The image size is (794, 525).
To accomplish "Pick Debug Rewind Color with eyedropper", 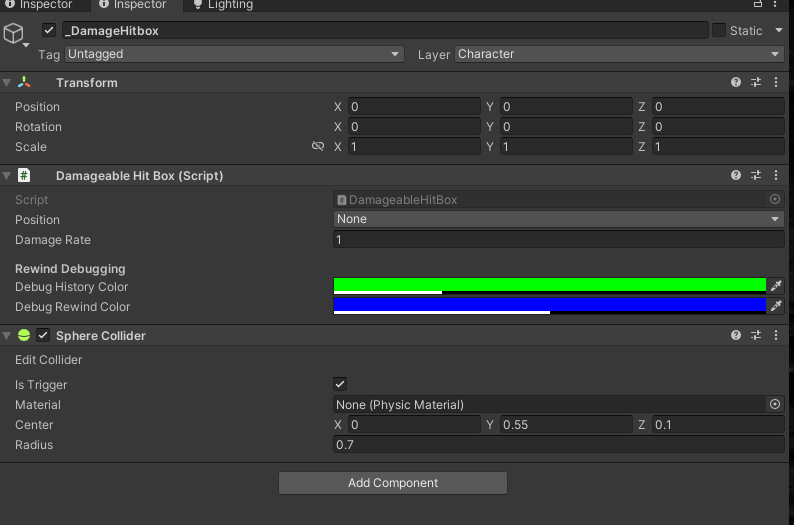I will pyautogui.click(x=776, y=306).
